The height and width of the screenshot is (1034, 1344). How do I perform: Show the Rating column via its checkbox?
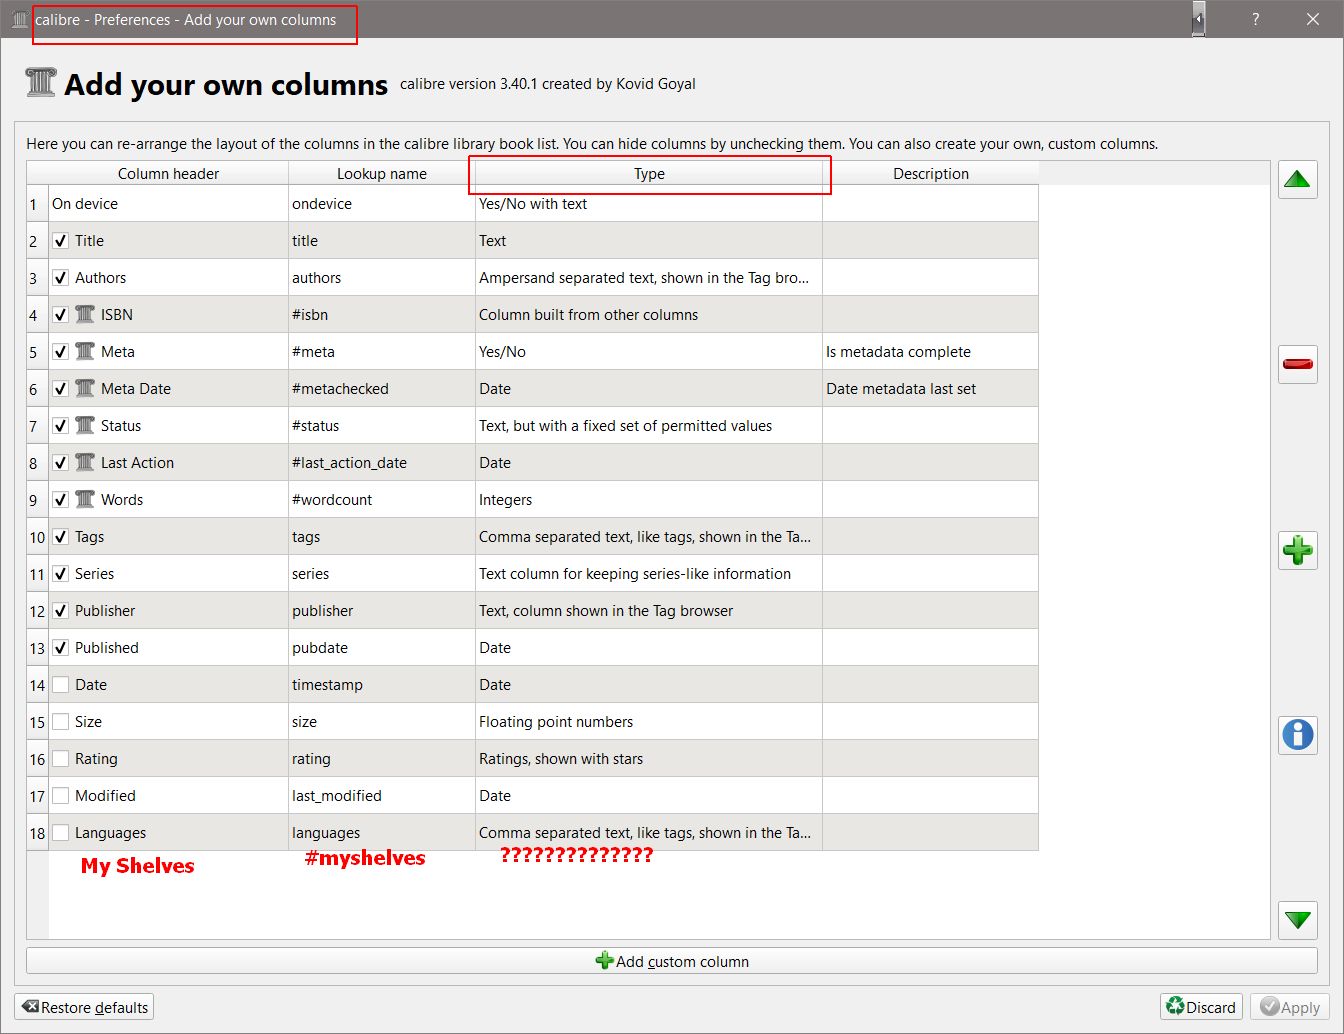tap(61, 759)
